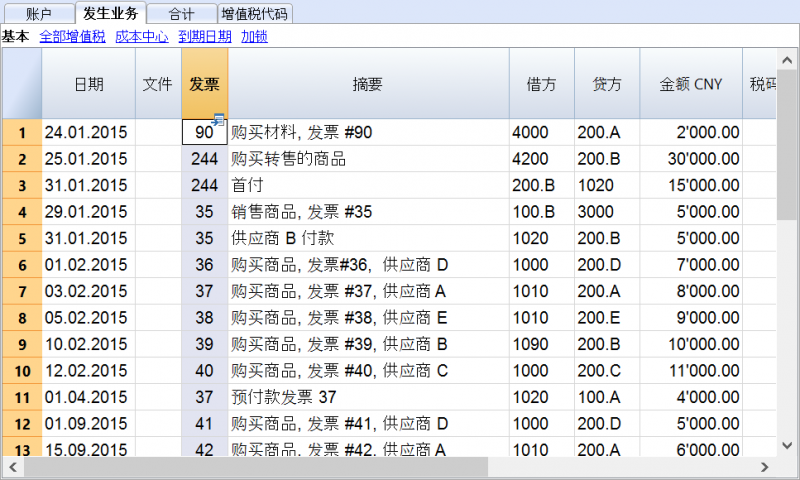
Task: Click the horizontal scrollbar thumb
Action: (x=256, y=467)
